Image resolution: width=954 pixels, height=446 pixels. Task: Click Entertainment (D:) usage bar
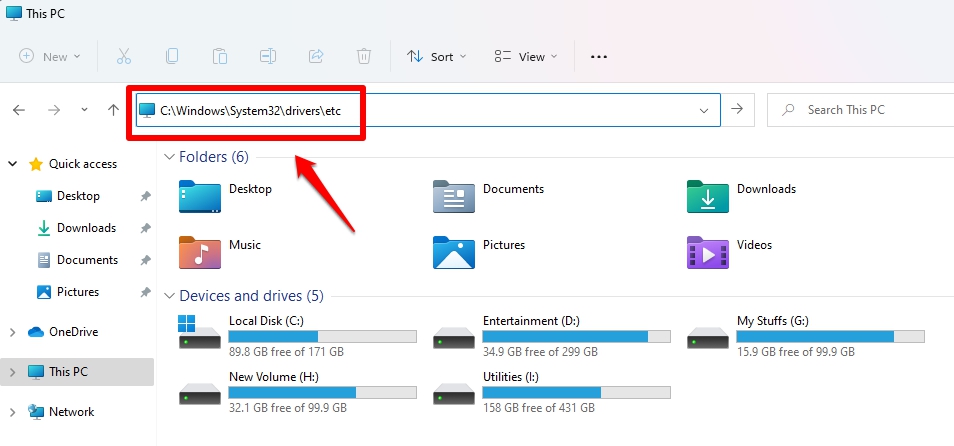pyautogui.click(x=576, y=336)
